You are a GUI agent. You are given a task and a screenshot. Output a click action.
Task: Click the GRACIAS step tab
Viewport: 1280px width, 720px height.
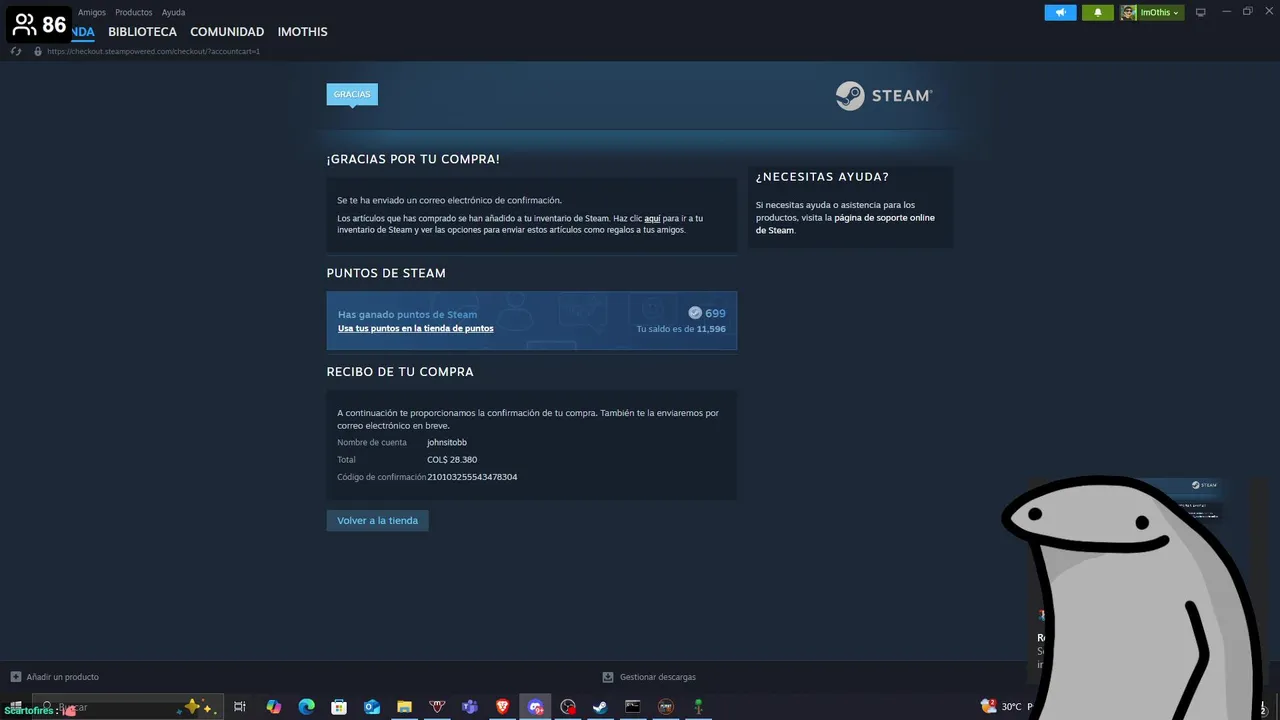352,94
